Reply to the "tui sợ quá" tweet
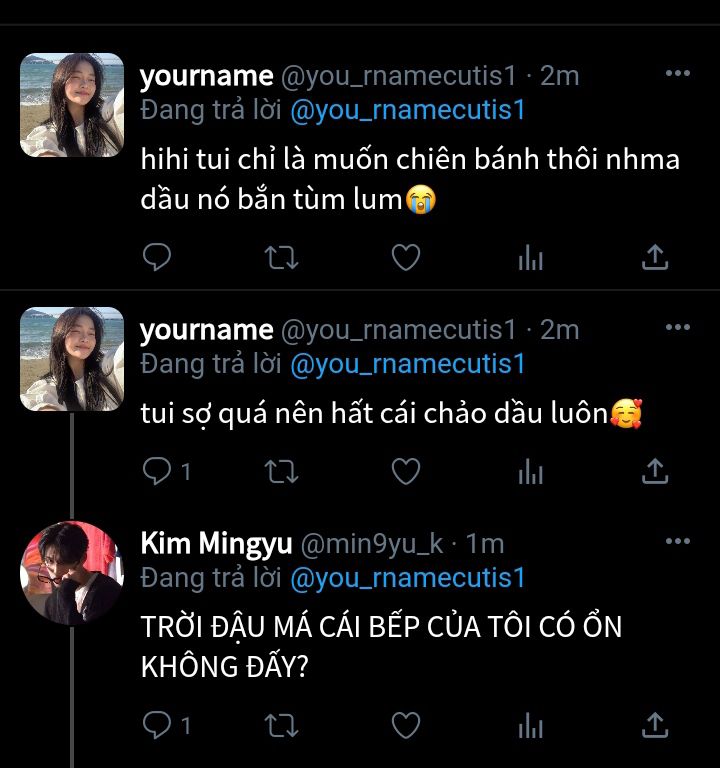 point(157,471)
